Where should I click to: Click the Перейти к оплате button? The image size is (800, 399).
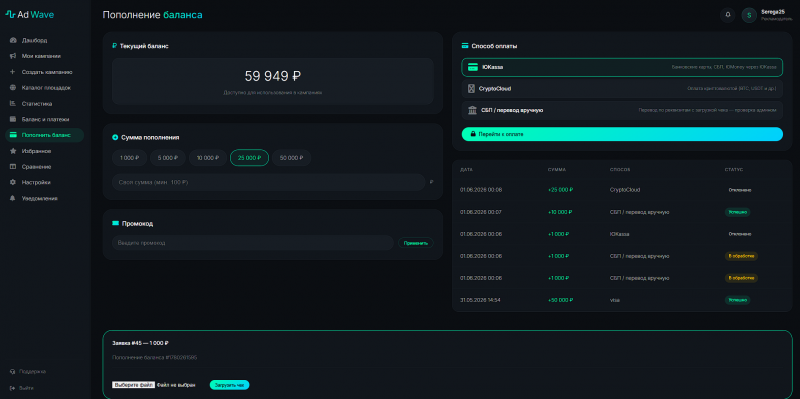point(622,134)
